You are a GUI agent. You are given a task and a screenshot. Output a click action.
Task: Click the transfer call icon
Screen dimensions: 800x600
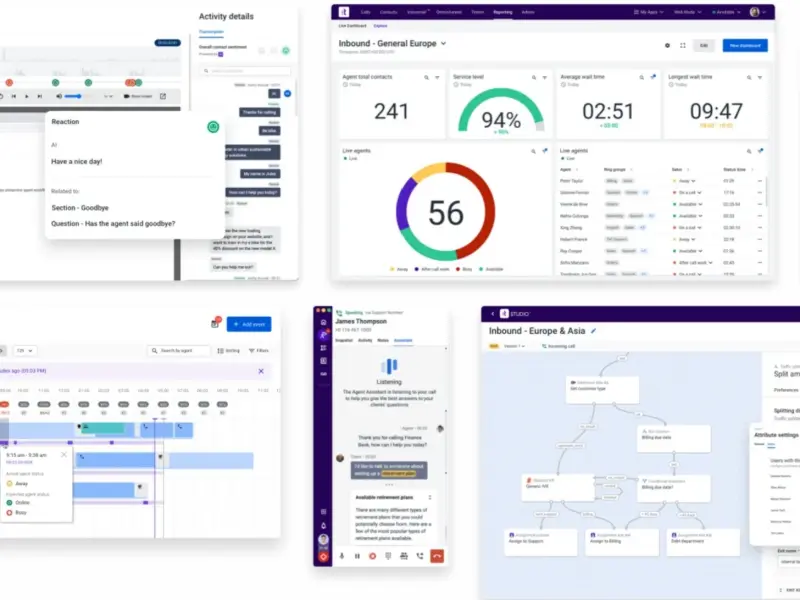419,556
